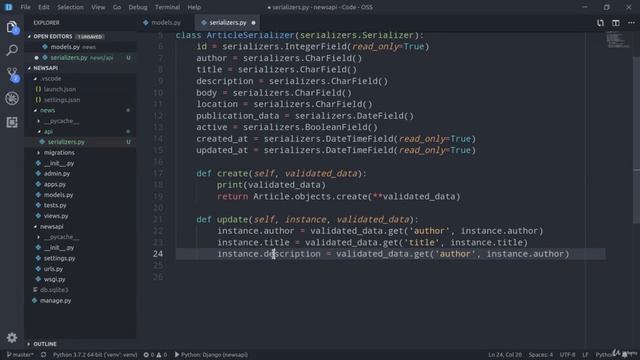Screen dimensions: 640x360
Task: Open serializers.py in the api folder
Action: point(80,142)
